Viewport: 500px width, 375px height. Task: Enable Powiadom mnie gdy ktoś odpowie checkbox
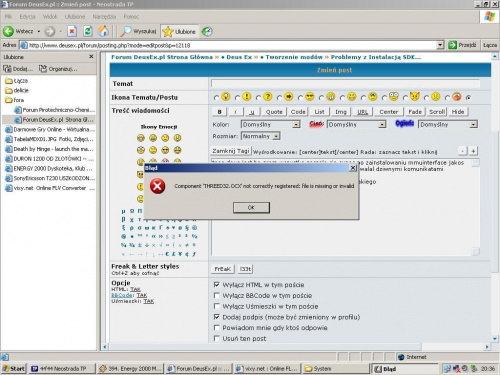pyautogui.click(x=216, y=327)
